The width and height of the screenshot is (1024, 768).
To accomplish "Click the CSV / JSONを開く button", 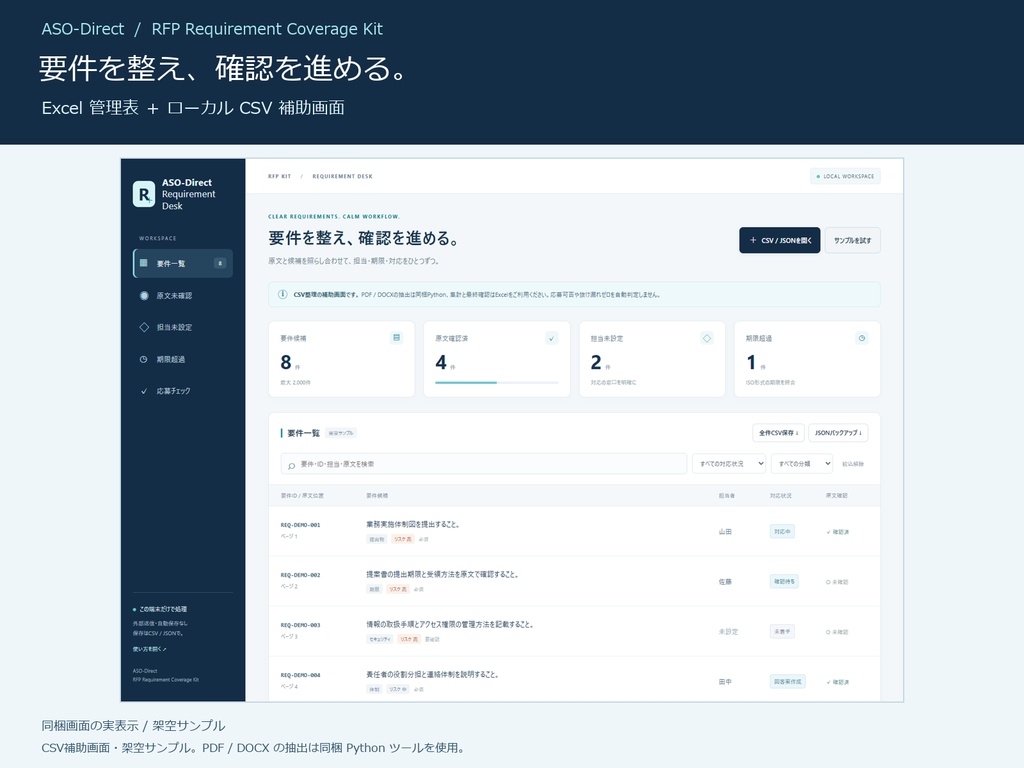I will tap(780, 240).
